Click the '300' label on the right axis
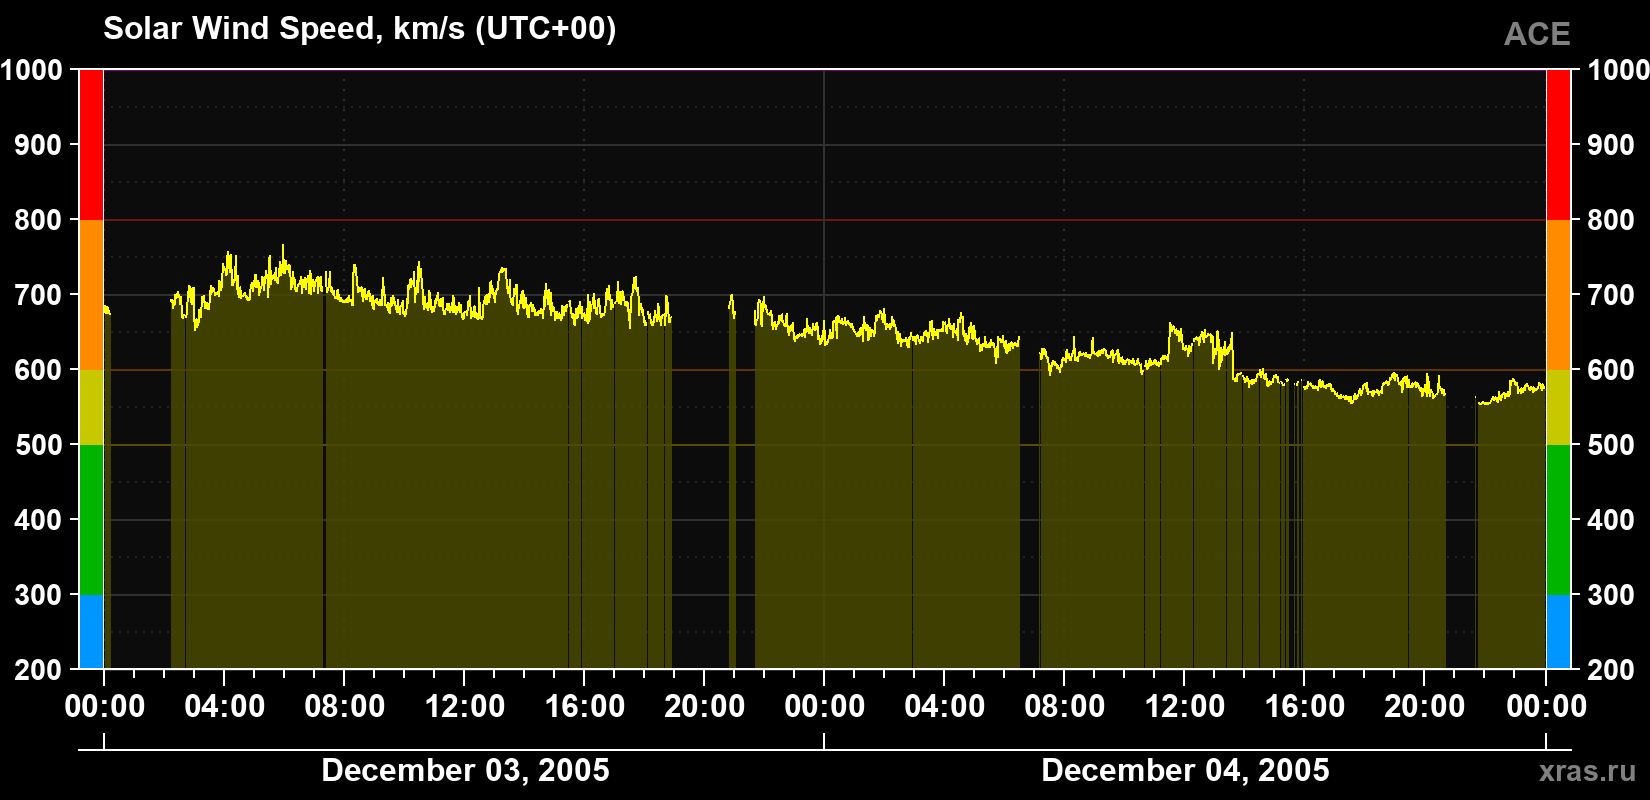The height and width of the screenshot is (800, 1650). pos(1611,595)
